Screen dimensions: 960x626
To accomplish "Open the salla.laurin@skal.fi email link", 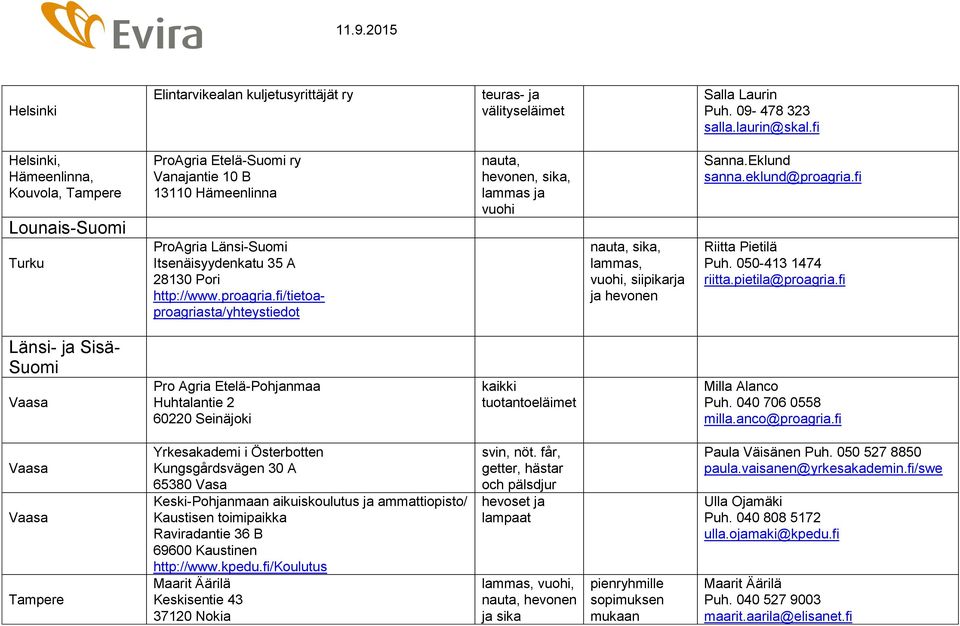I will click(761, 127).
